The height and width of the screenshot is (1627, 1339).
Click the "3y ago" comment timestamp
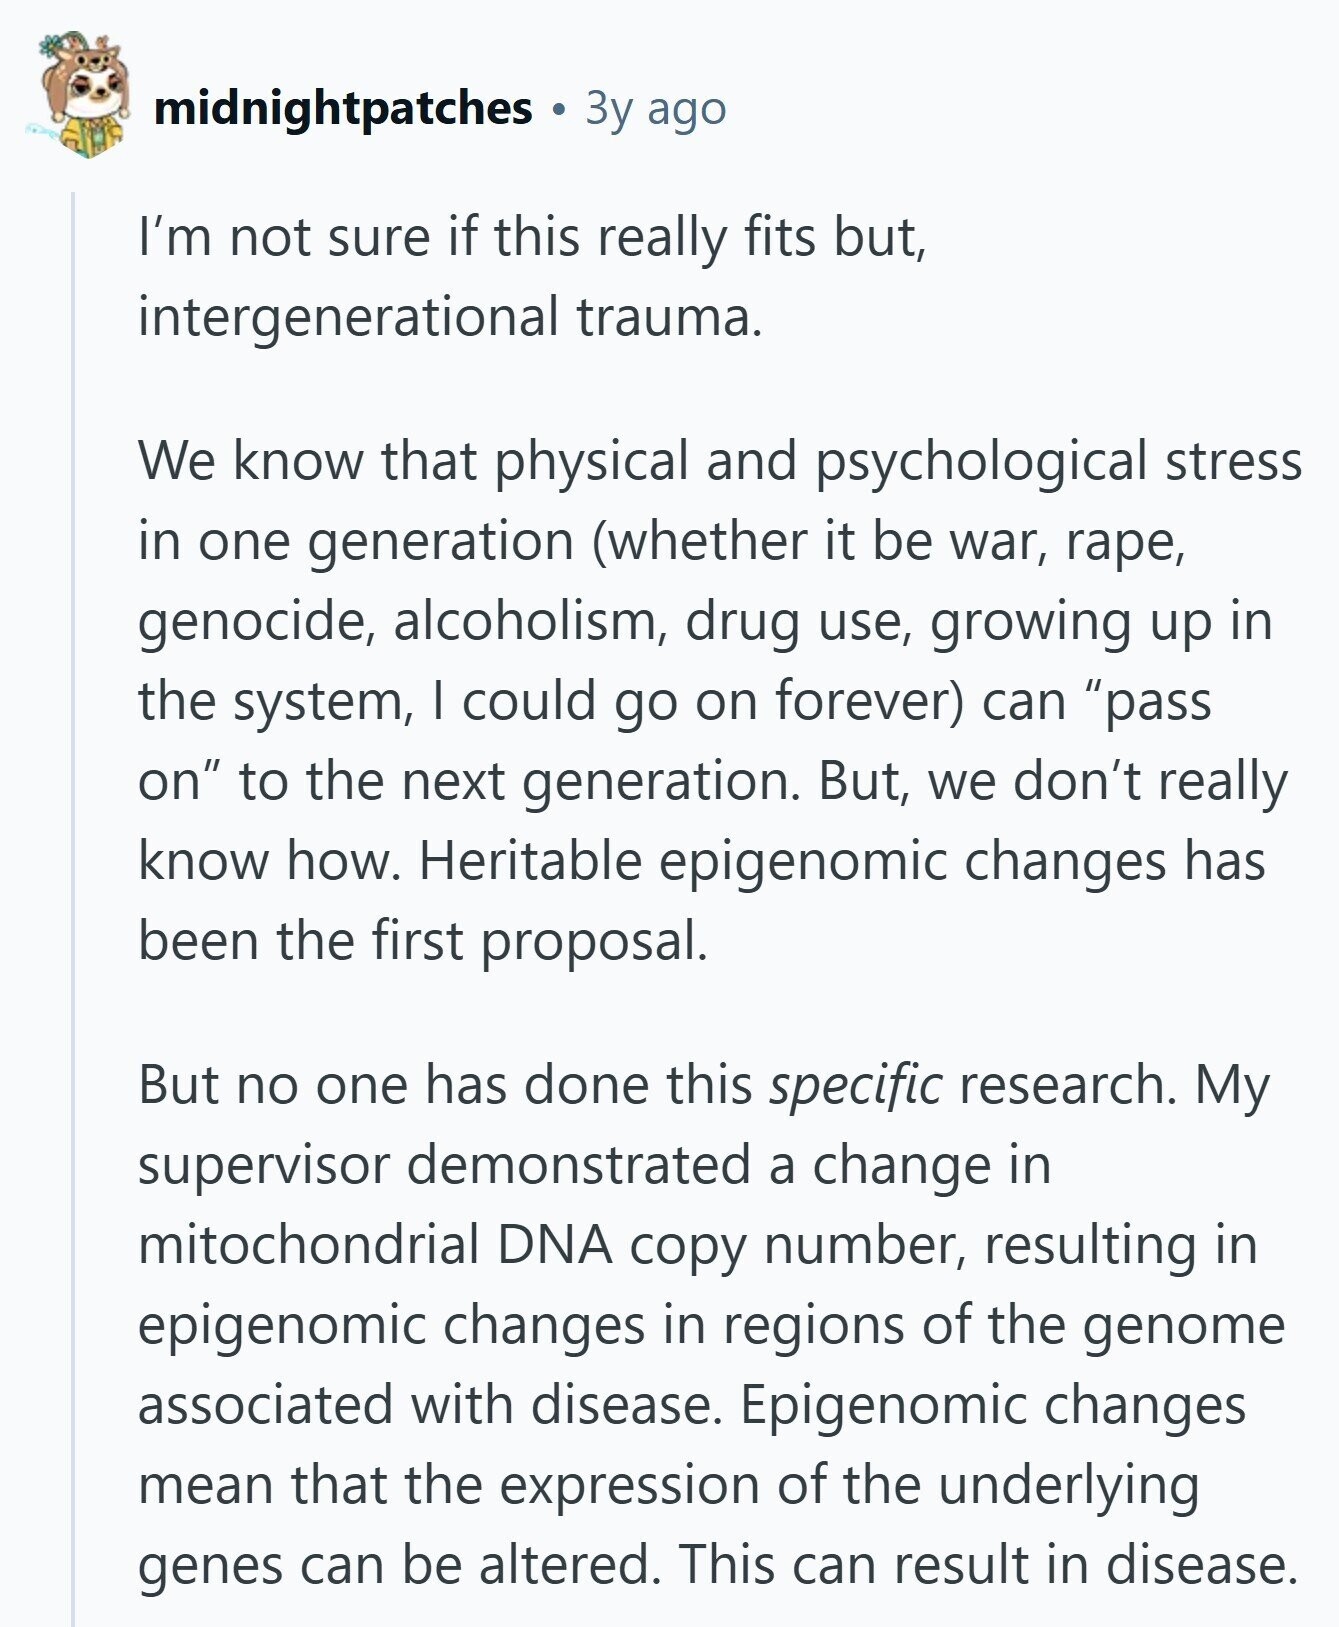tap(656, 109)
